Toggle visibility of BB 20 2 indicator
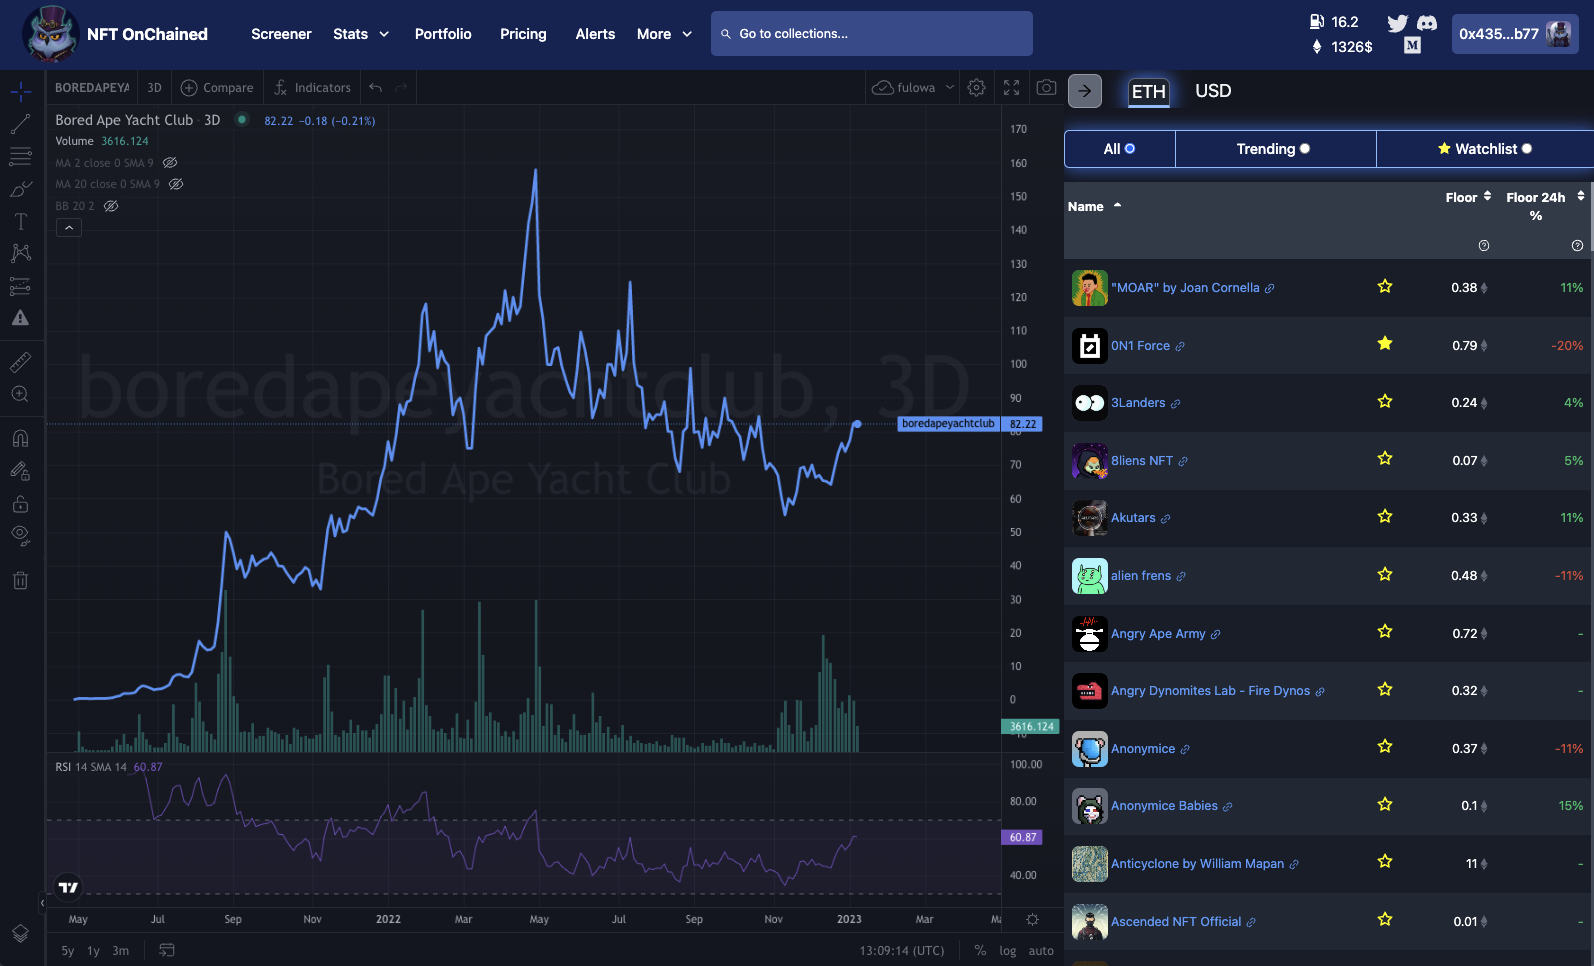This screenshot has width=1594, height=966. click(x=111, y=206)
